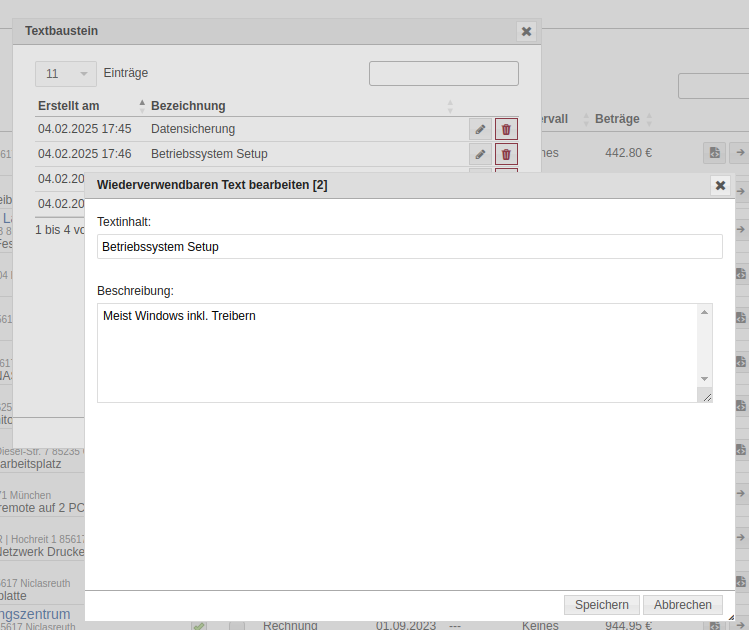The image size is (749, 630).
Task: Click inside the Beschreibung text area
Action: [396, 352]
